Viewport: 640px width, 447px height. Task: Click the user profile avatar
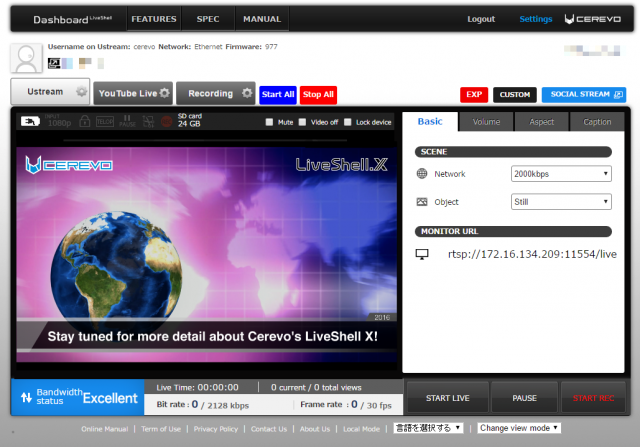27,58
